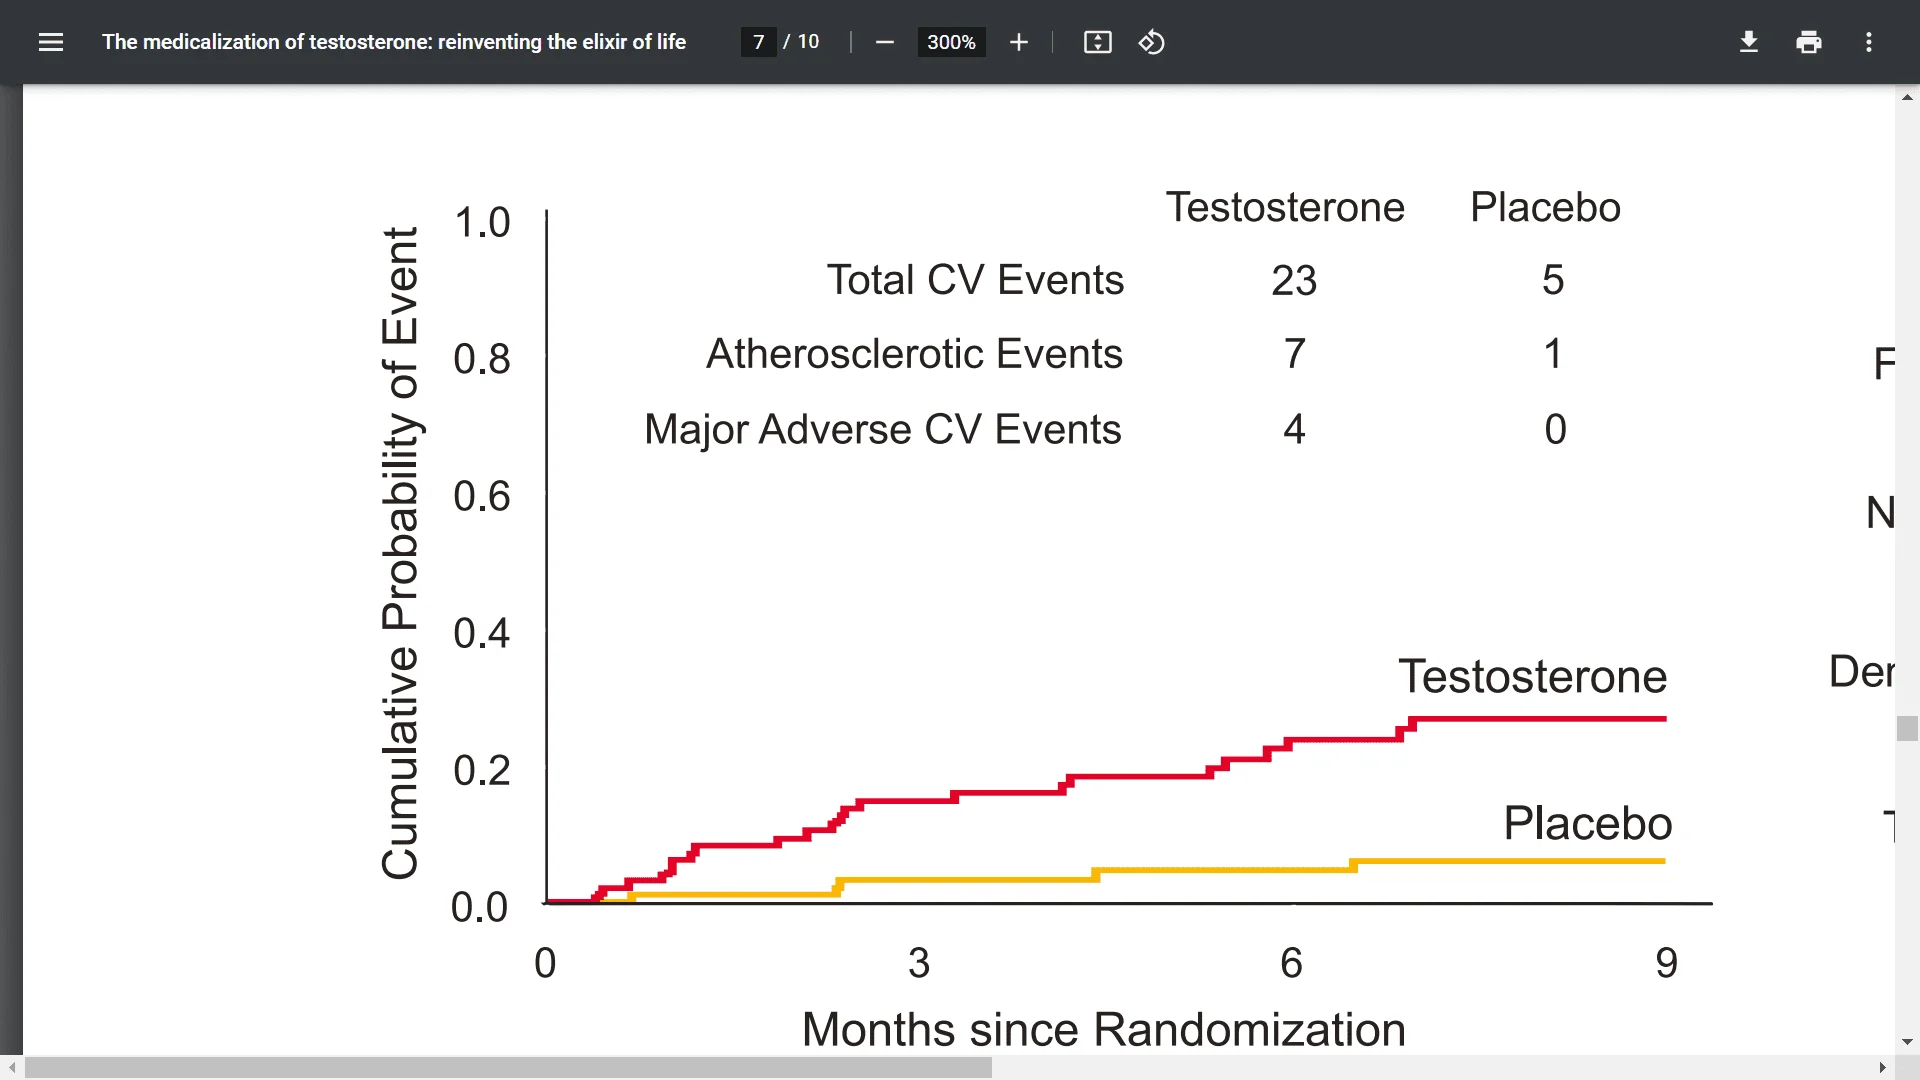Print the document

[1809, 42]
